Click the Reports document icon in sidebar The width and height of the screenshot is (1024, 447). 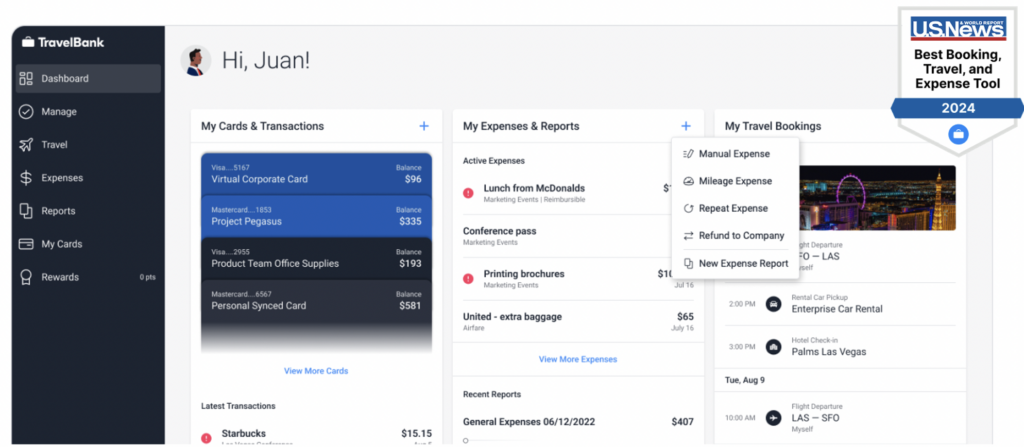point(26,211)
